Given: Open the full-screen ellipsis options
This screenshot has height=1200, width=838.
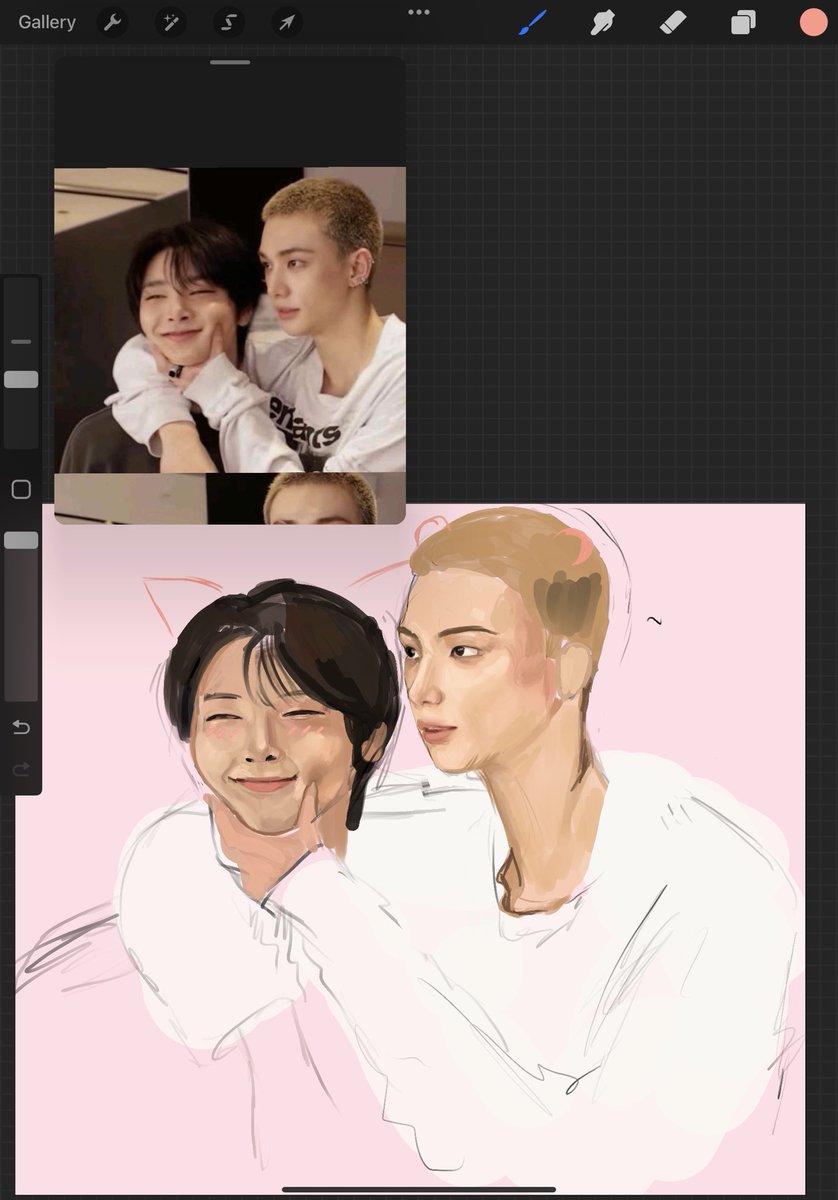Looking at the screenshot, I should click(418, 12).
